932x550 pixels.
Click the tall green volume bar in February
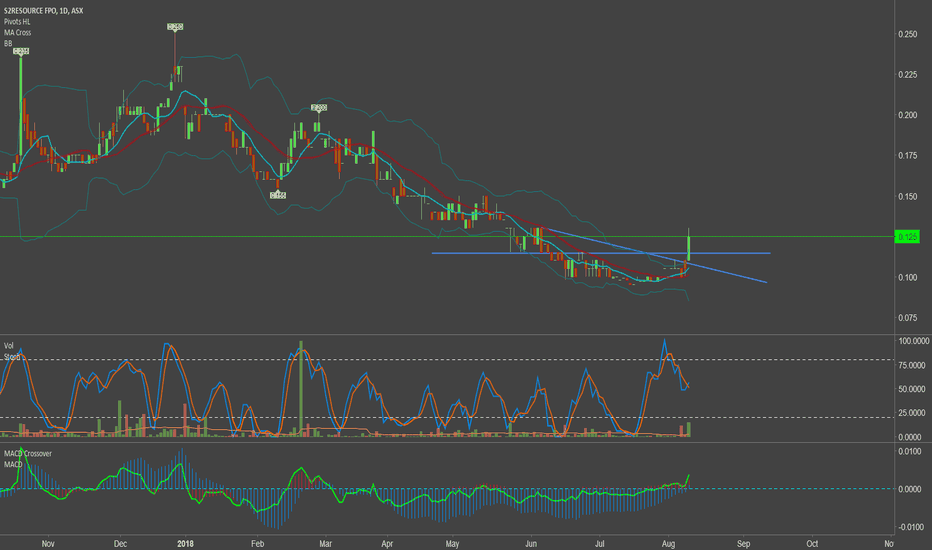(301, 389)
